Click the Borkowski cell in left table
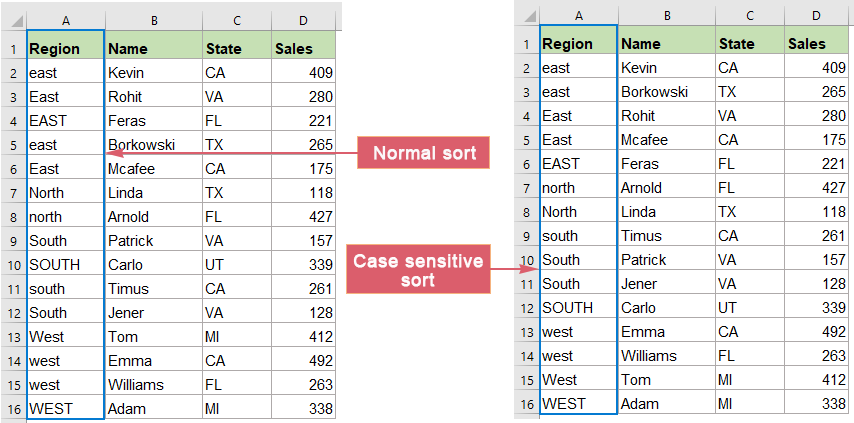This screenshot has height=423, width=854. [152, 145]
